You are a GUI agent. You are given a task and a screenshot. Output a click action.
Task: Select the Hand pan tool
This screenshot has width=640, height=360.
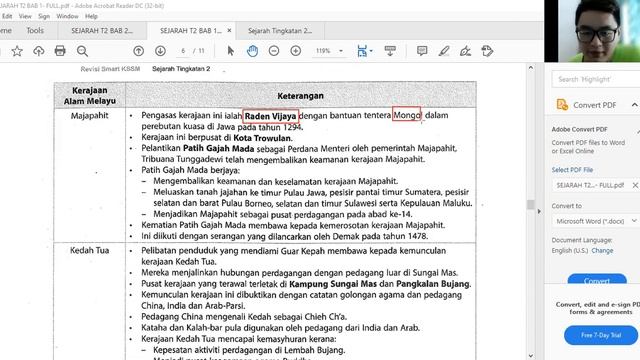pyautogui.click(x=252, y=51)
